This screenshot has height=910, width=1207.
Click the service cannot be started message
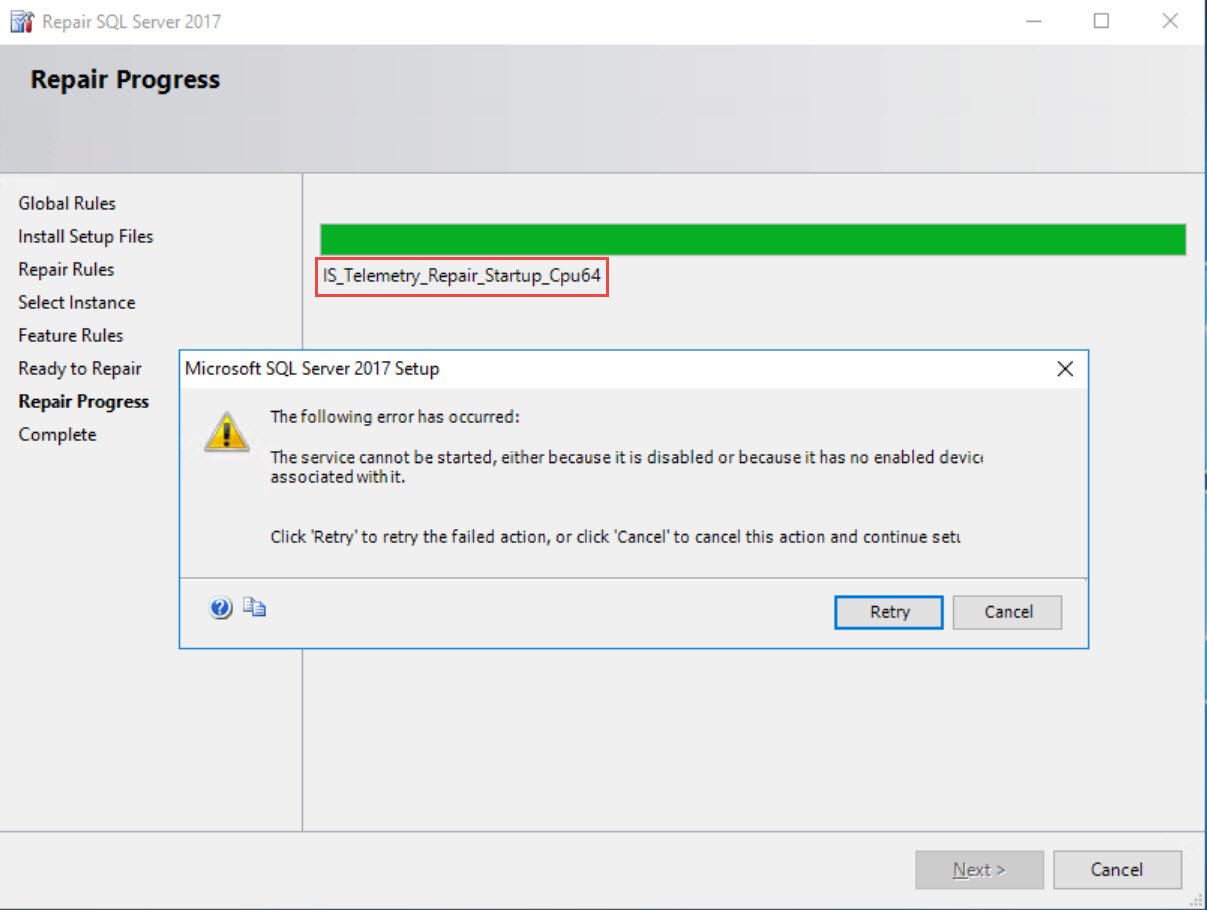tap(627, 466)
